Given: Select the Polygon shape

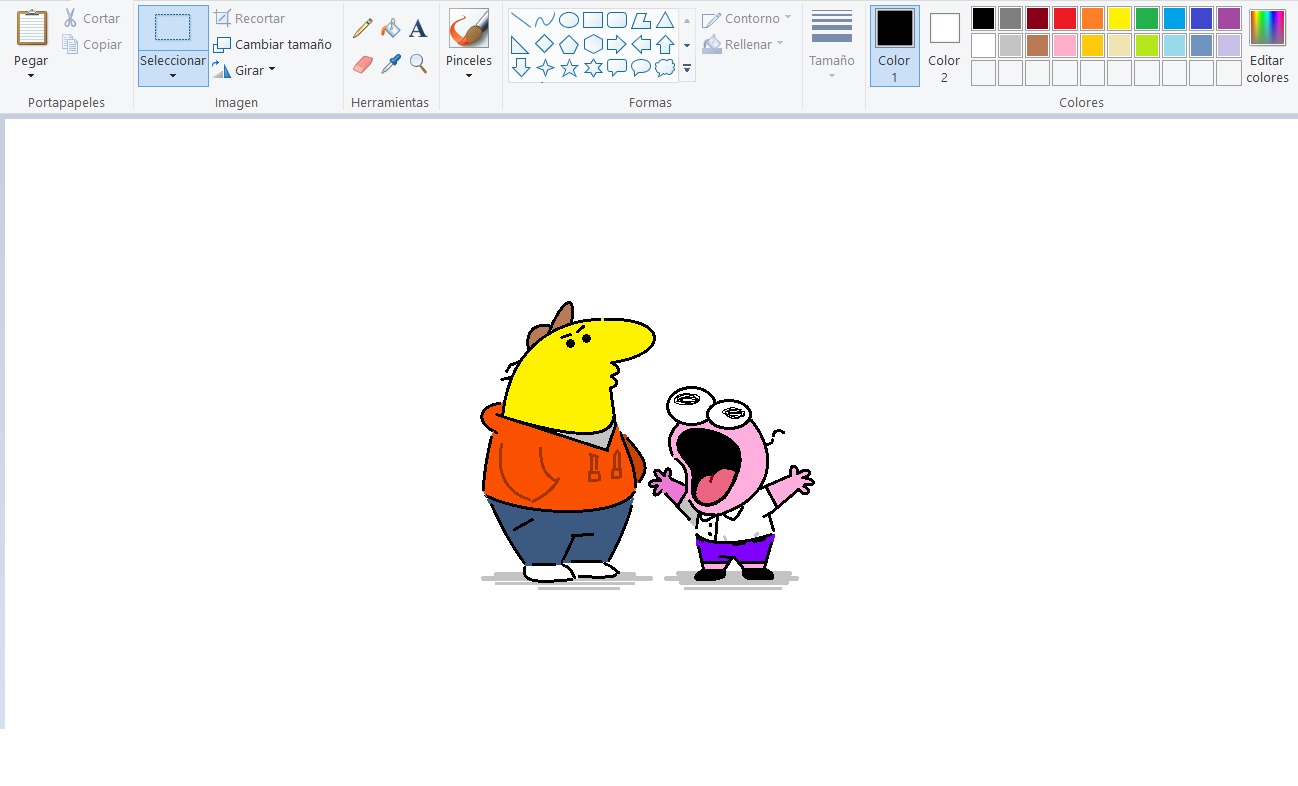Looking at the screenshot, I should pos(641,20).
